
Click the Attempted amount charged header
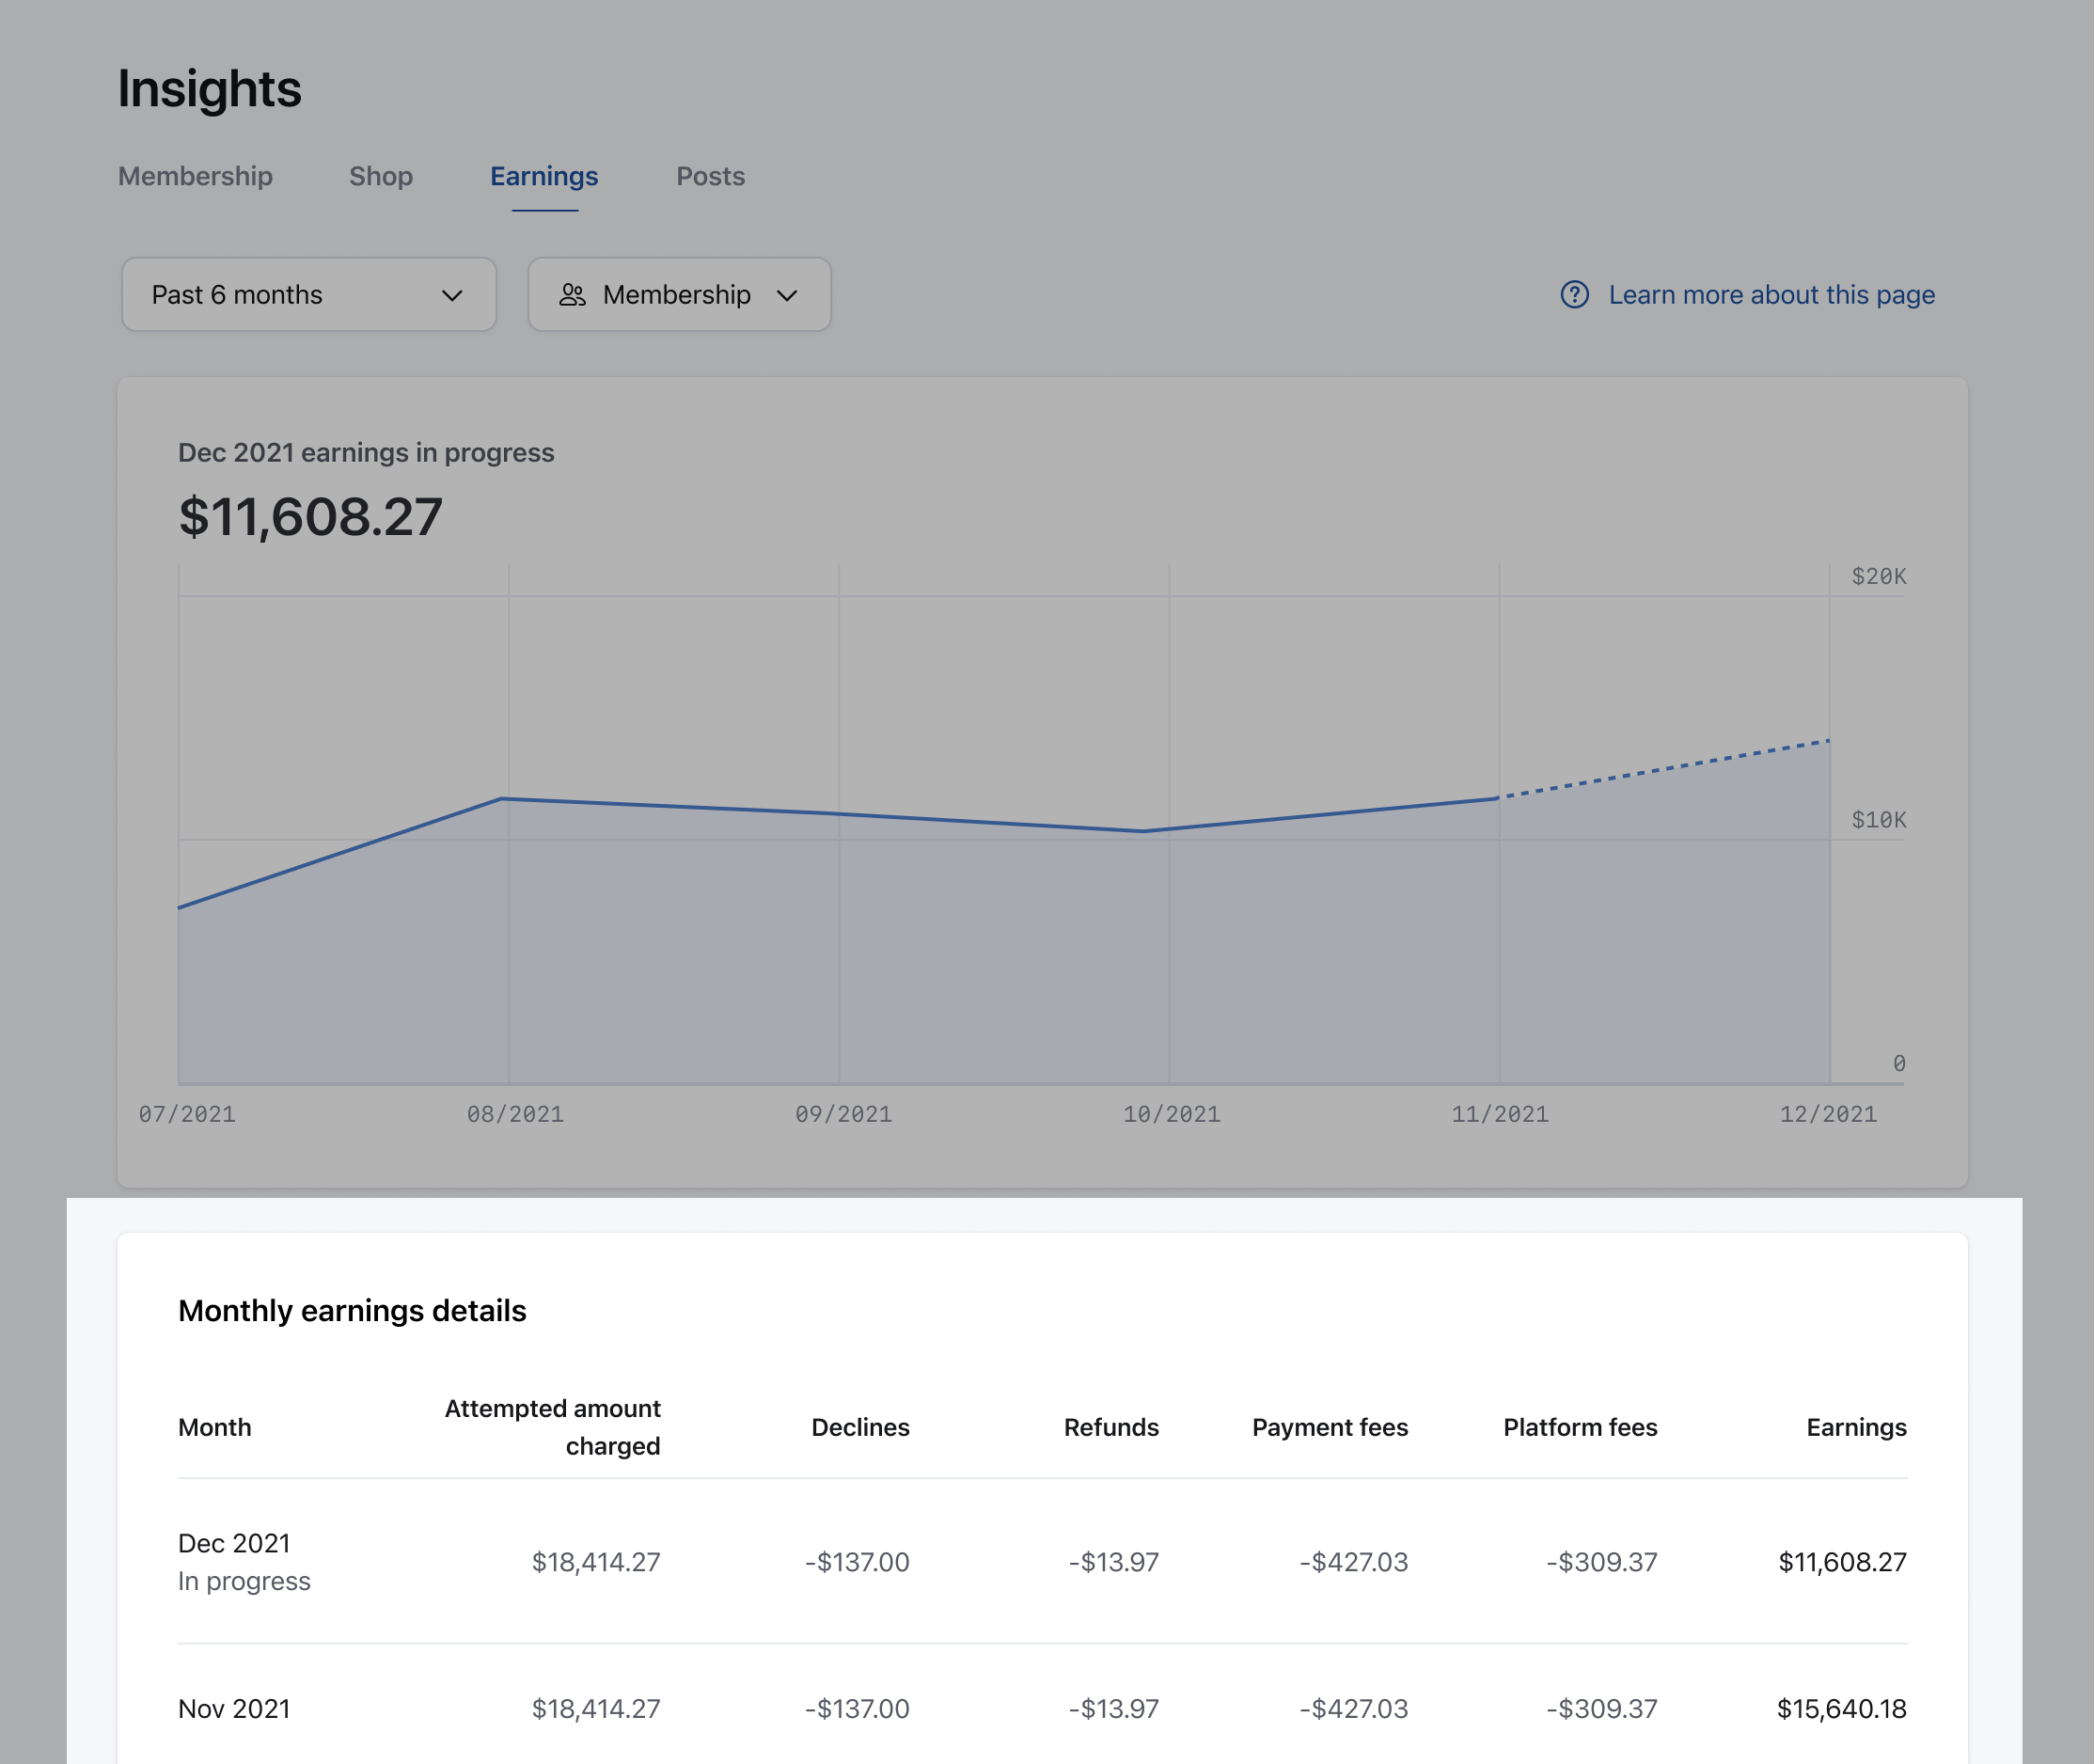click(552, 1427)
